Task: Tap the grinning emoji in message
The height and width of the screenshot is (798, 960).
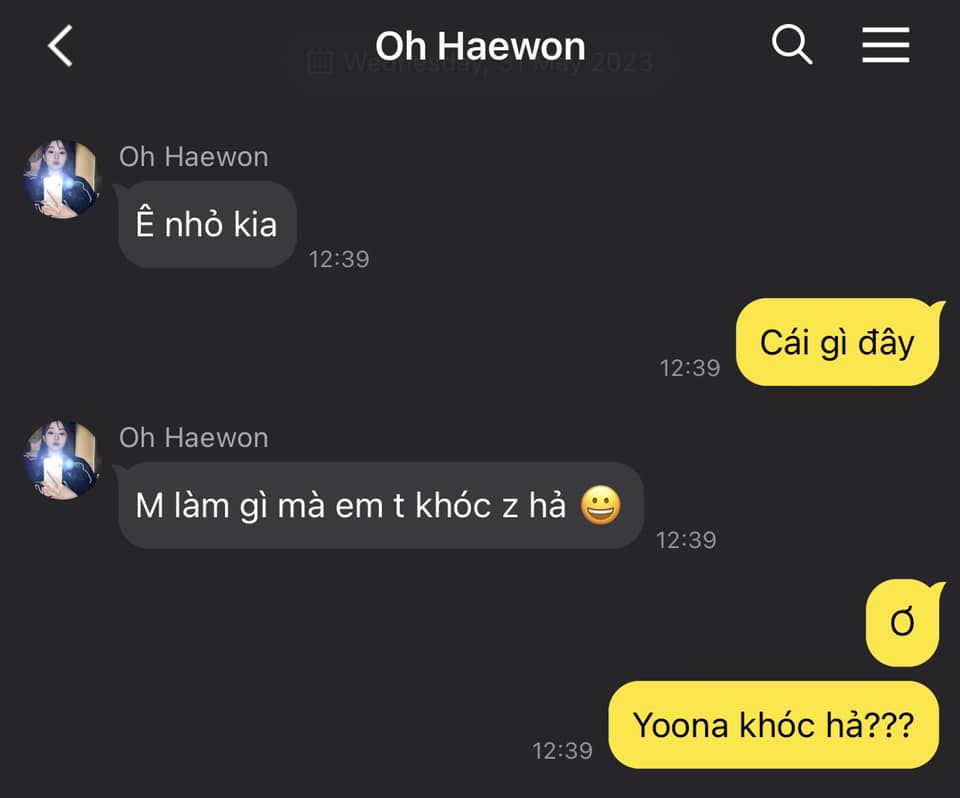Action: point(601,505)
